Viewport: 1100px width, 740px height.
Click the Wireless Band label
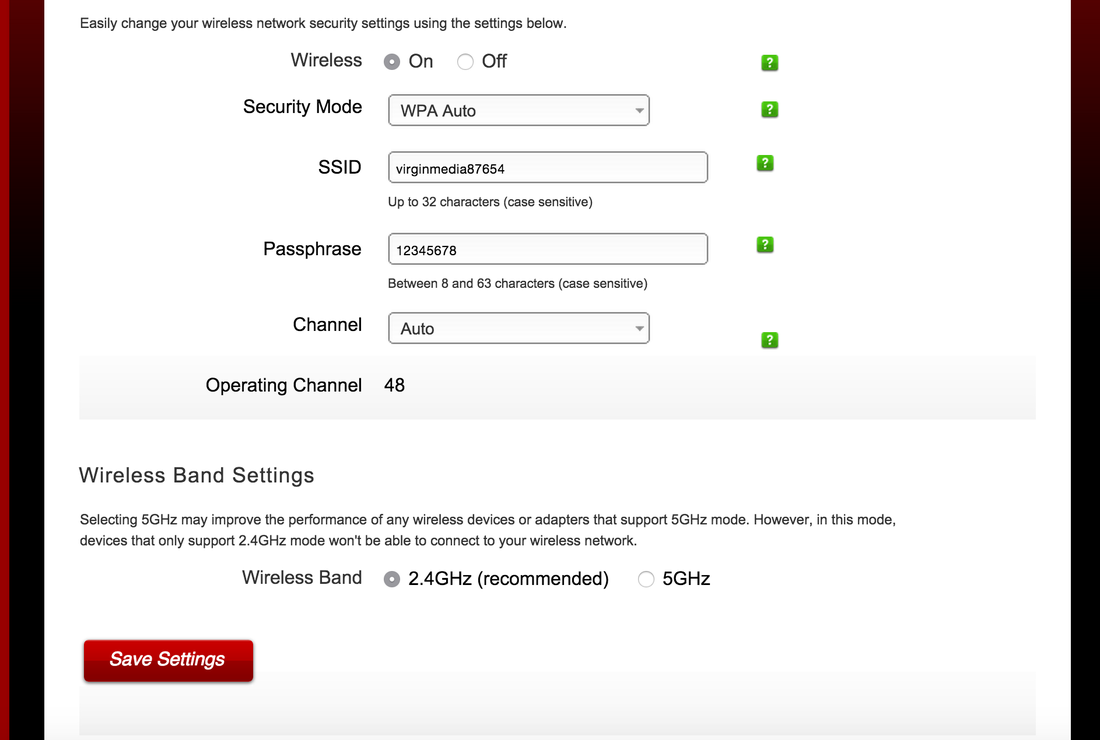(x=302, y=577)
